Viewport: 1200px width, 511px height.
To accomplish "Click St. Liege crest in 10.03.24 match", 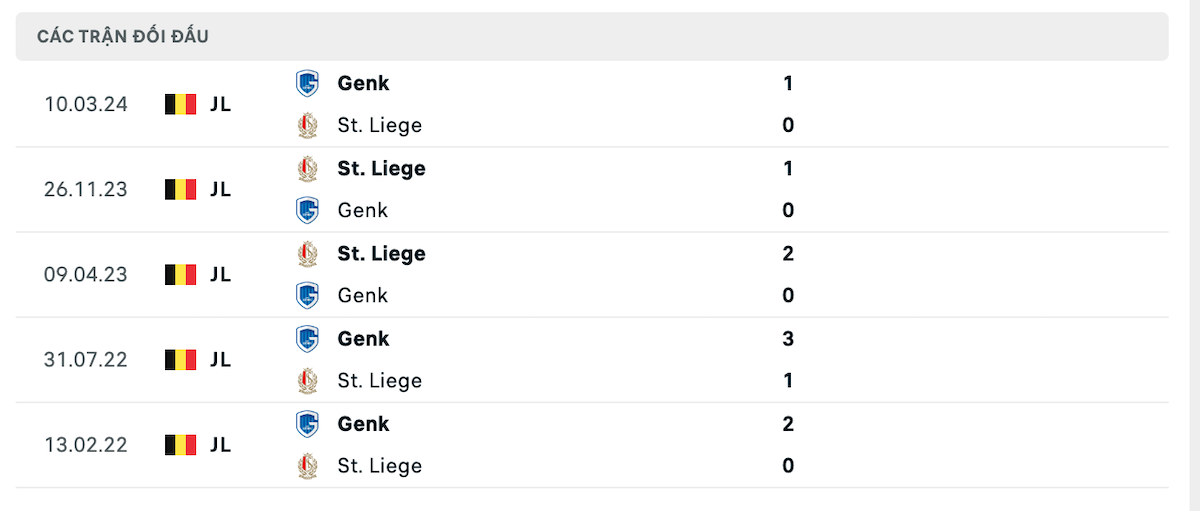I will click(x=307, y=125).
